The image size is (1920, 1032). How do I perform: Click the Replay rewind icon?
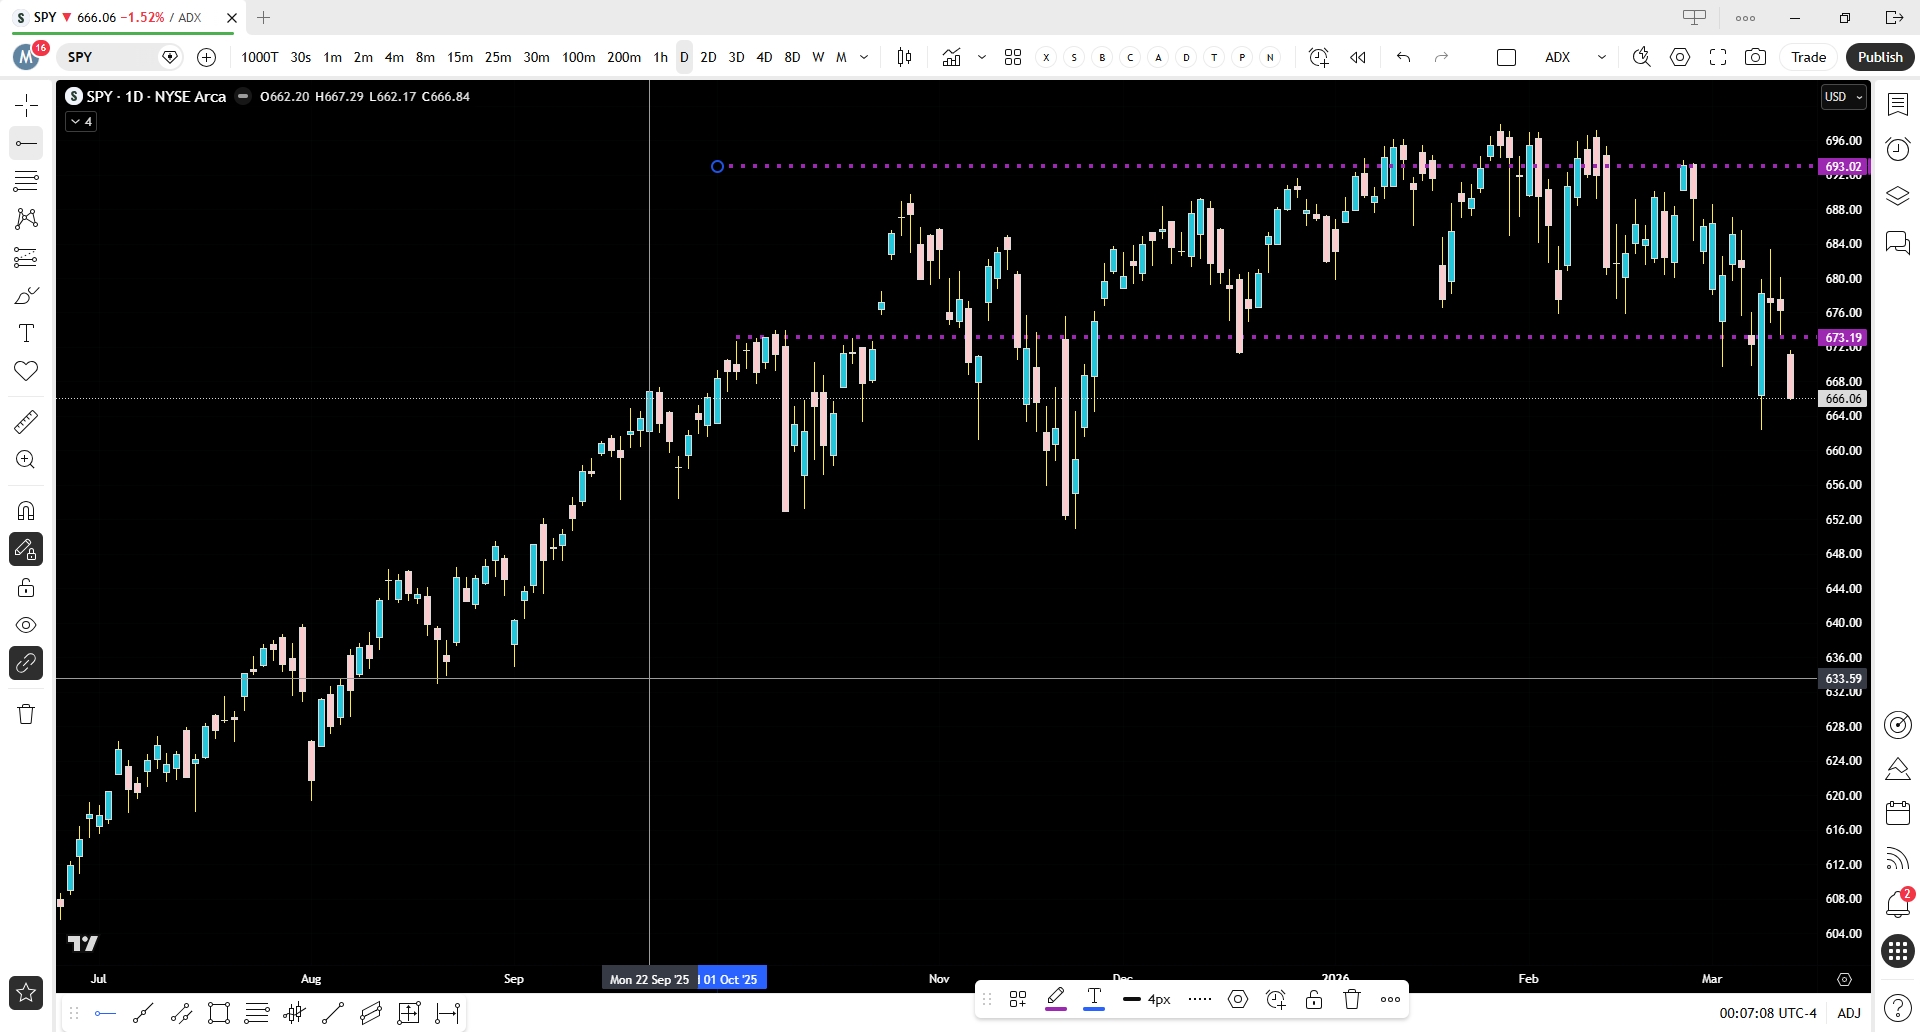click(x=1357, y=57)
